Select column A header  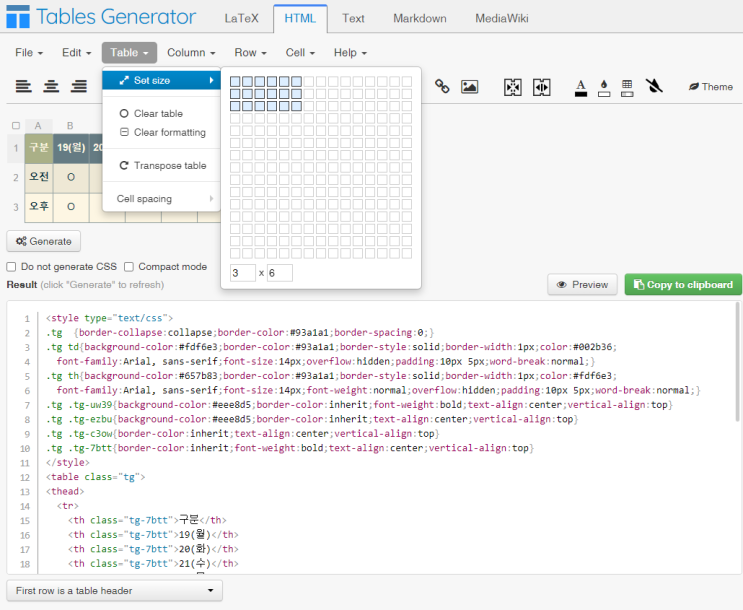38,126
